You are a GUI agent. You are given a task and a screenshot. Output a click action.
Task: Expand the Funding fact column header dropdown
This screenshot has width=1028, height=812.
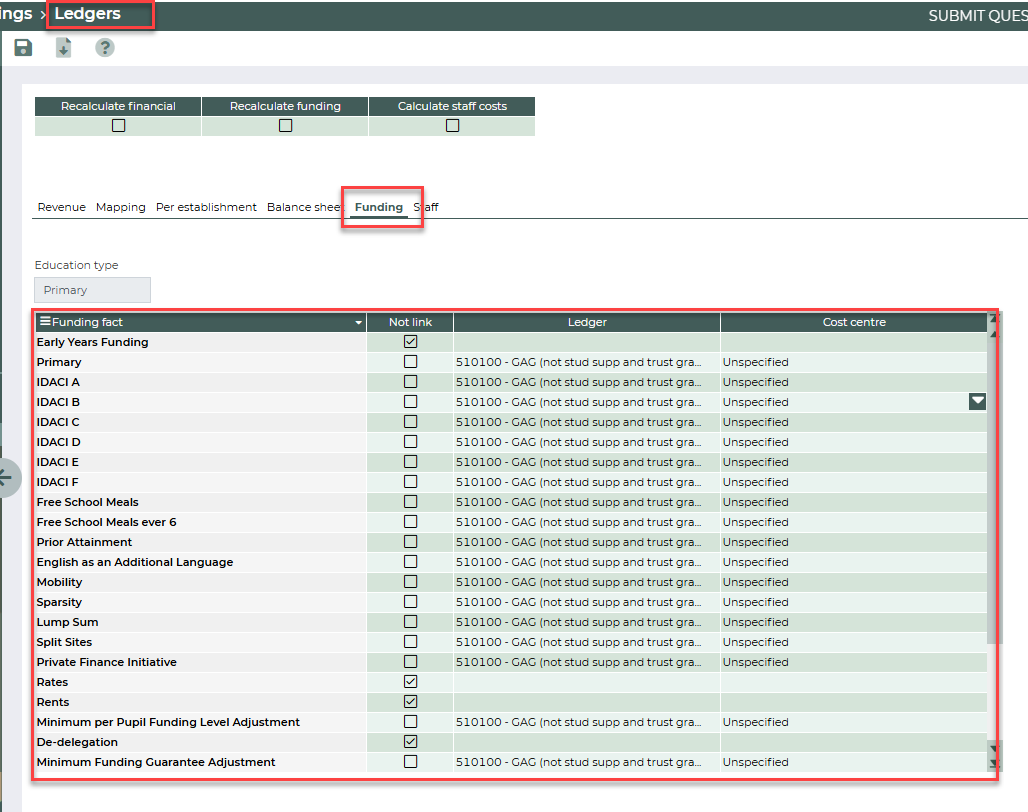click(x=358, y=323)
